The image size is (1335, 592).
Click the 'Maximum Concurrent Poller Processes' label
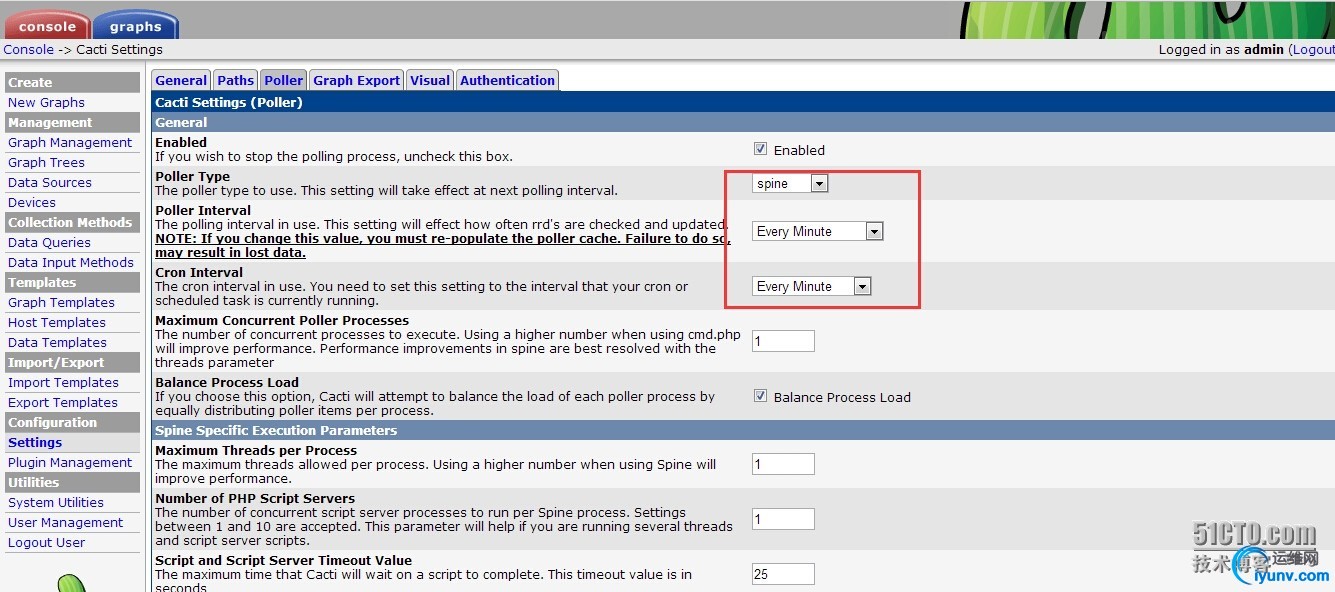click(x=282, y=320)
